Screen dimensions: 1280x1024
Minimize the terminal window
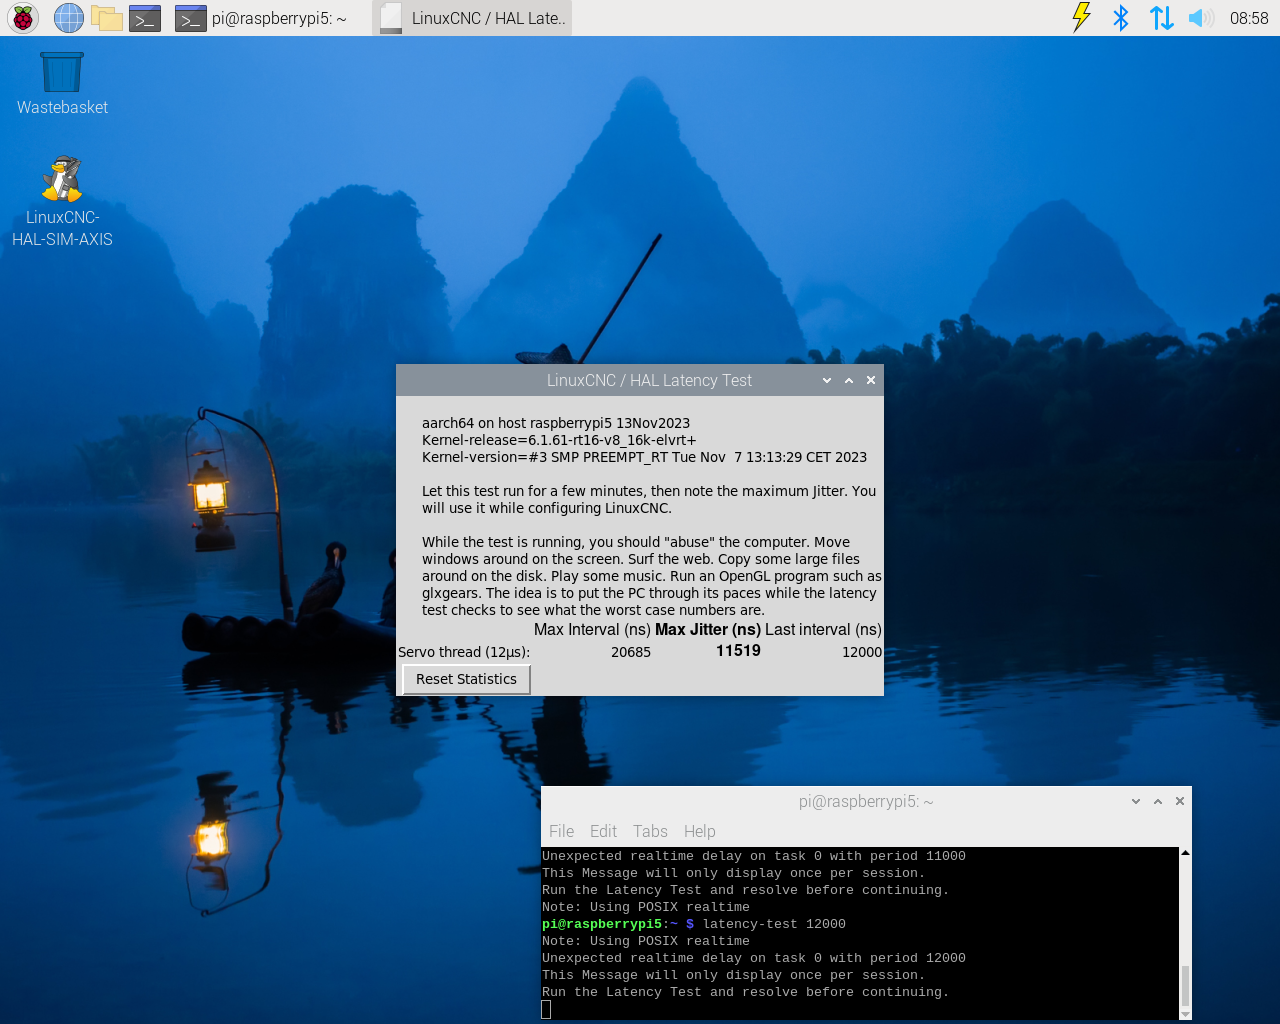[x=1136, y=801]
